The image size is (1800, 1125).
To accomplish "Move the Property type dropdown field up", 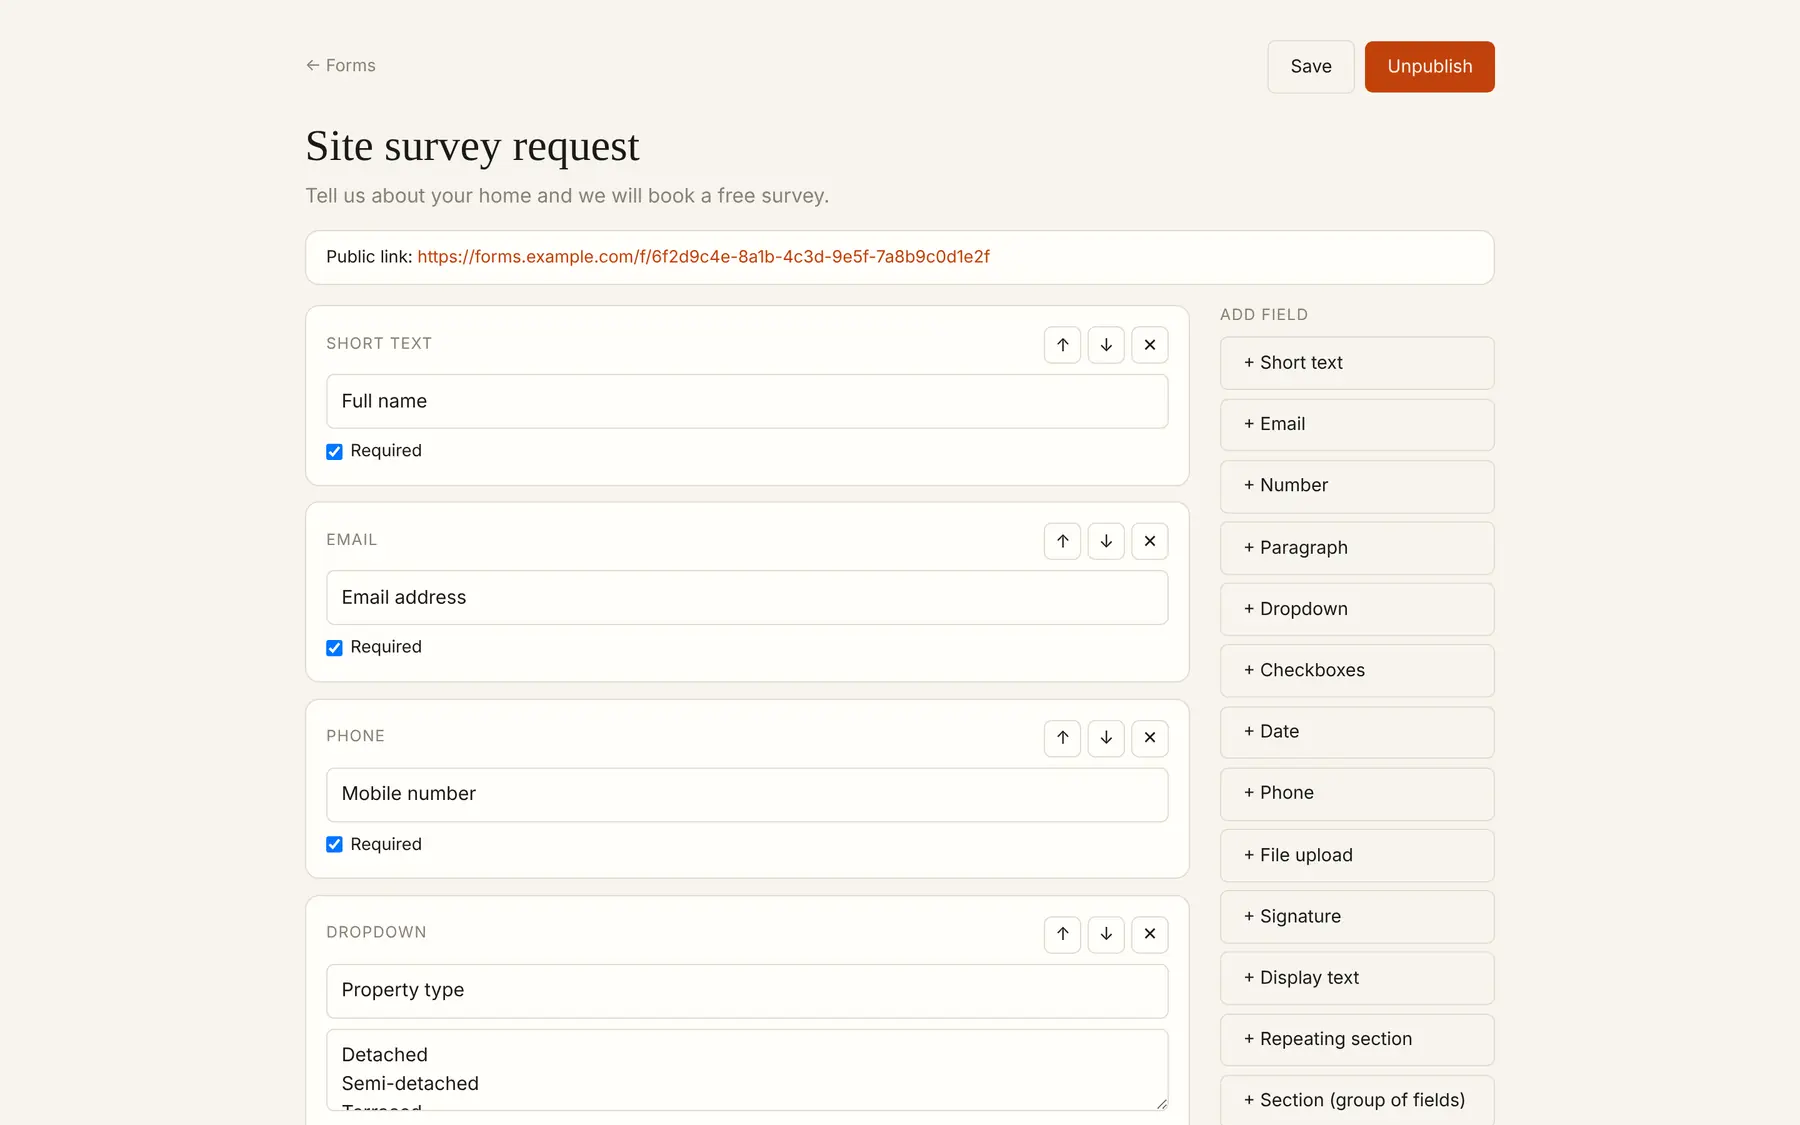I will click(1062, 934).
